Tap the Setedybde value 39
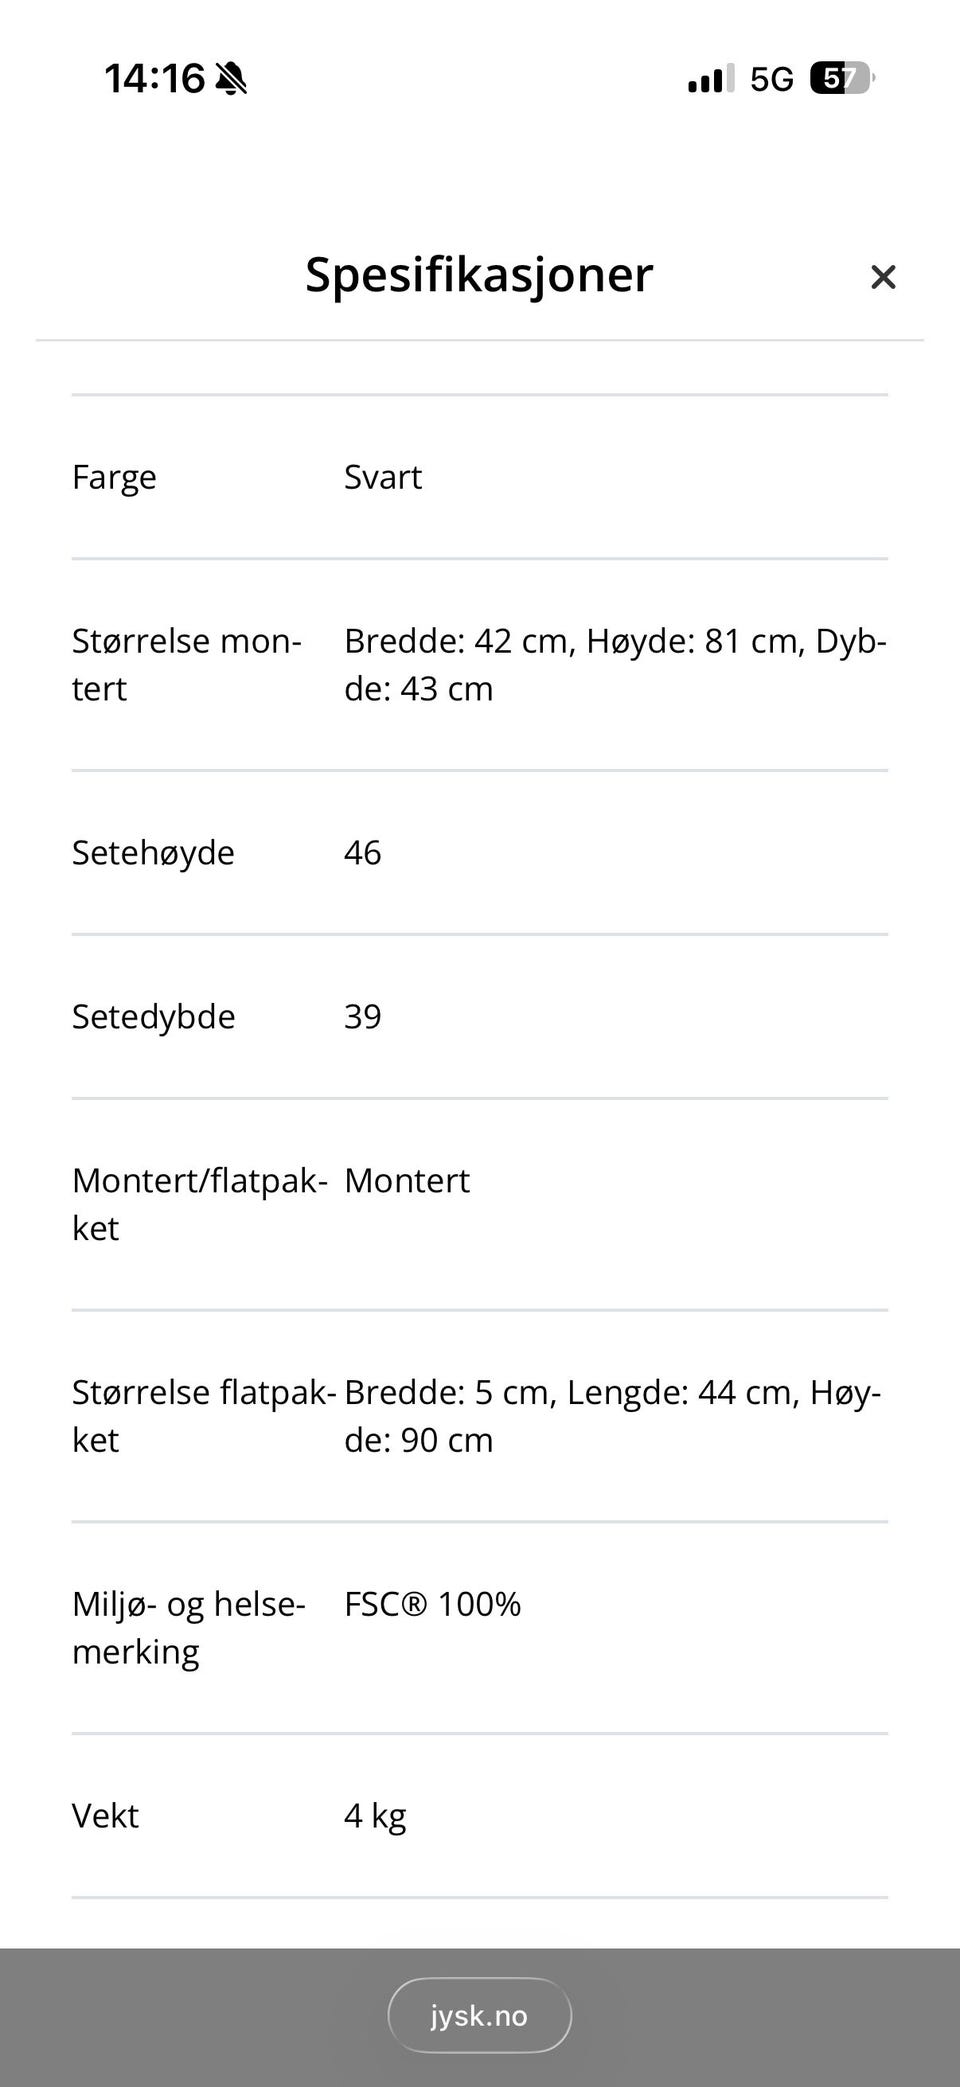The height and width of the screenshot is (2087, 960). coord(363,1017)
